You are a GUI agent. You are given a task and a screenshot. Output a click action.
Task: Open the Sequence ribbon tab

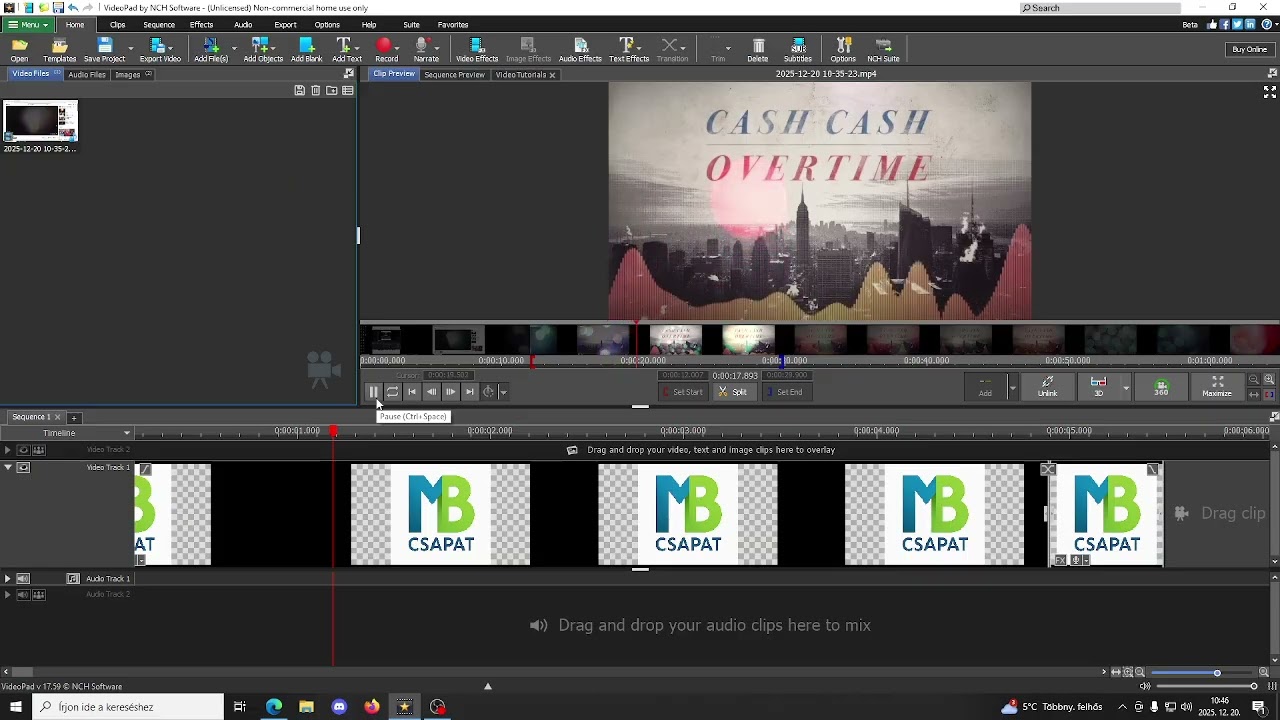click(x=159, y=24)
